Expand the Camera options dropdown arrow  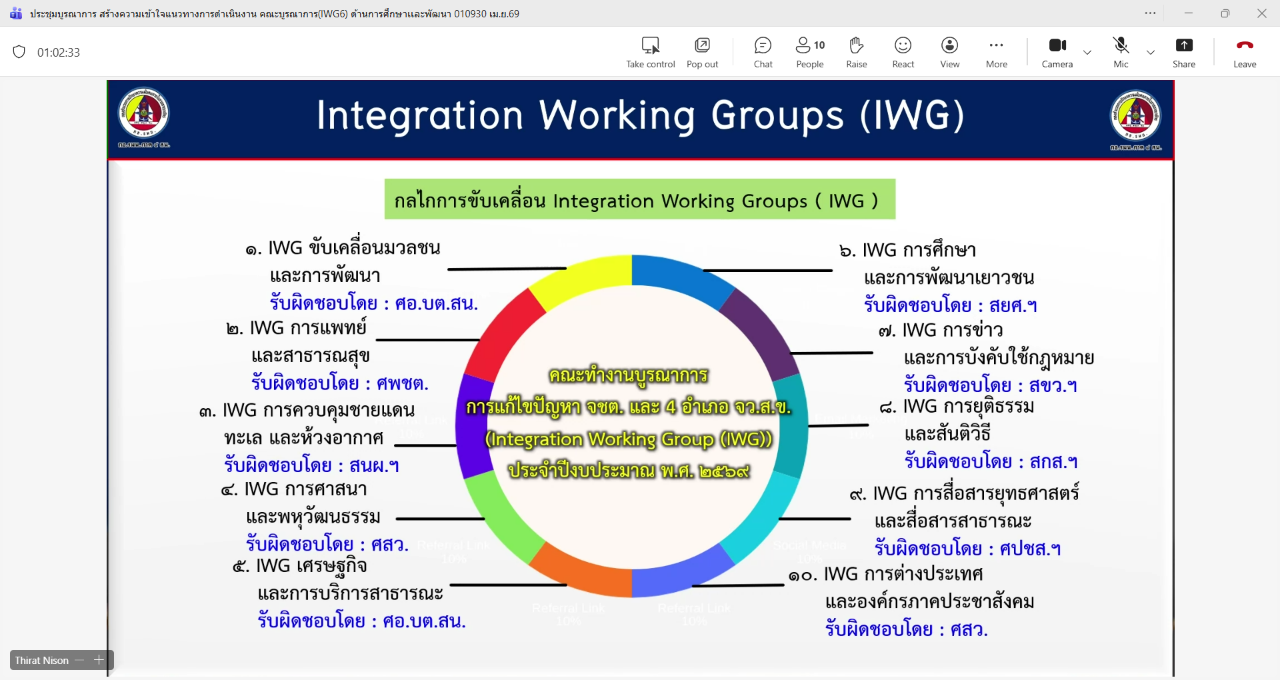pos(1087,52)
